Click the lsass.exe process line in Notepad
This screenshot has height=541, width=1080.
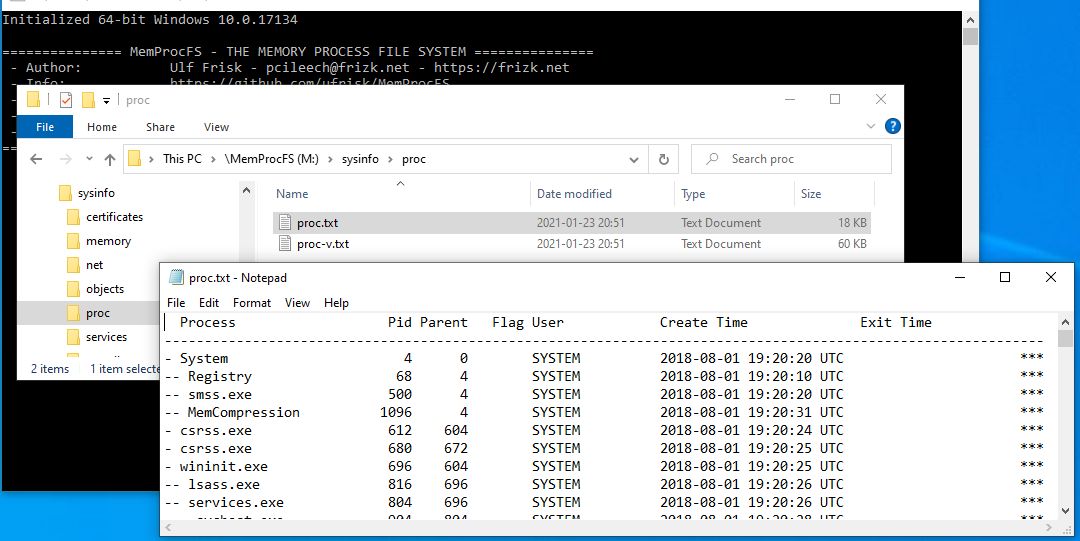click(604, 484)
